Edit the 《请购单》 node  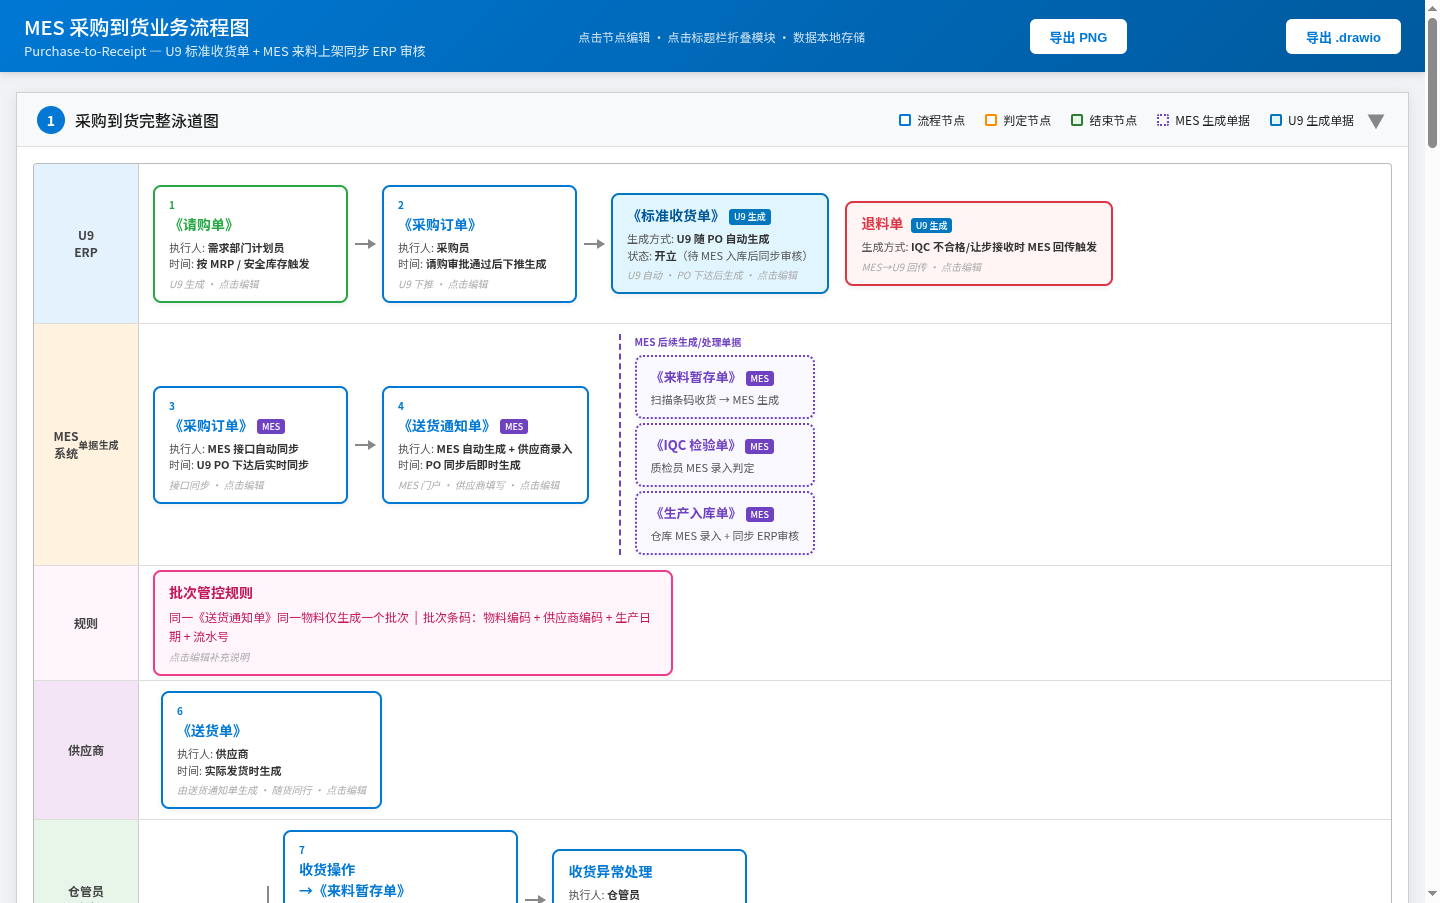(250, 244)
